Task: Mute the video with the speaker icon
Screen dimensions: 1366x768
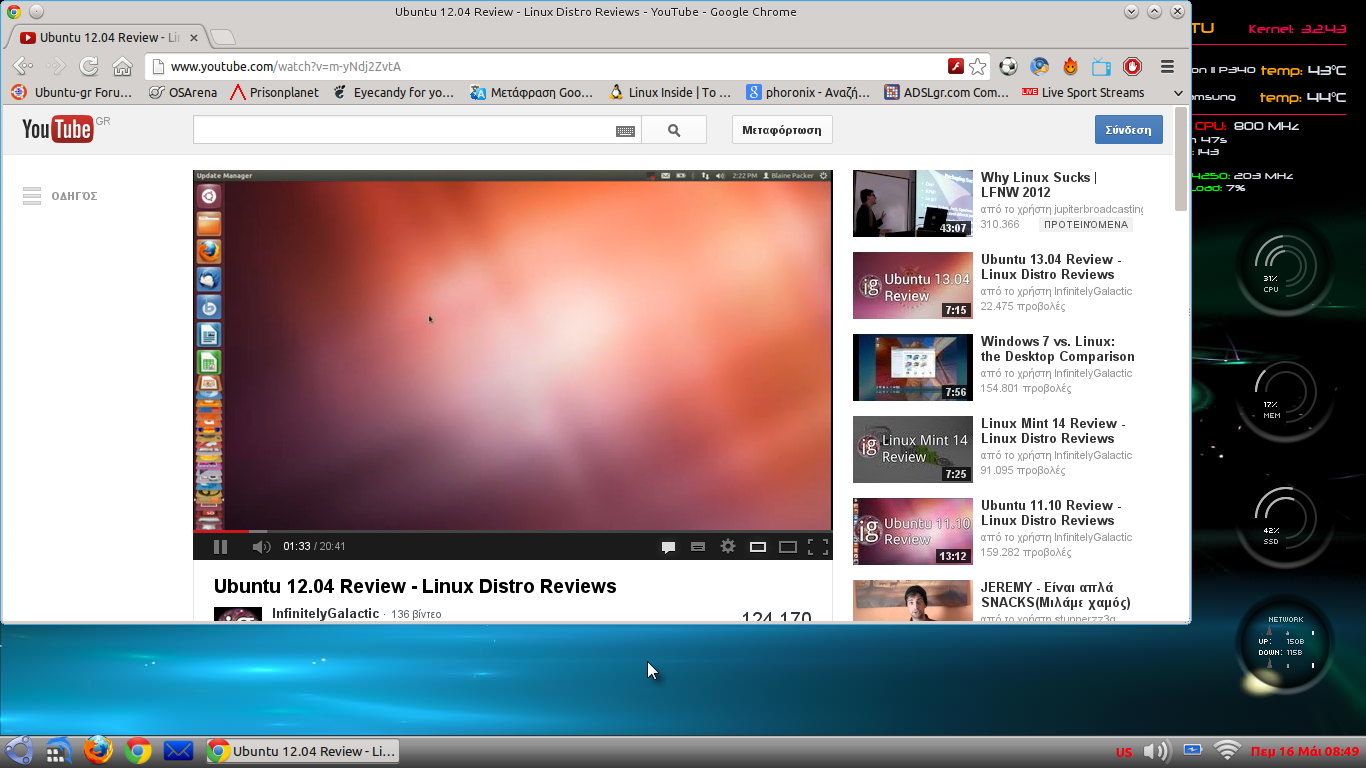Action: coord(261,547)
